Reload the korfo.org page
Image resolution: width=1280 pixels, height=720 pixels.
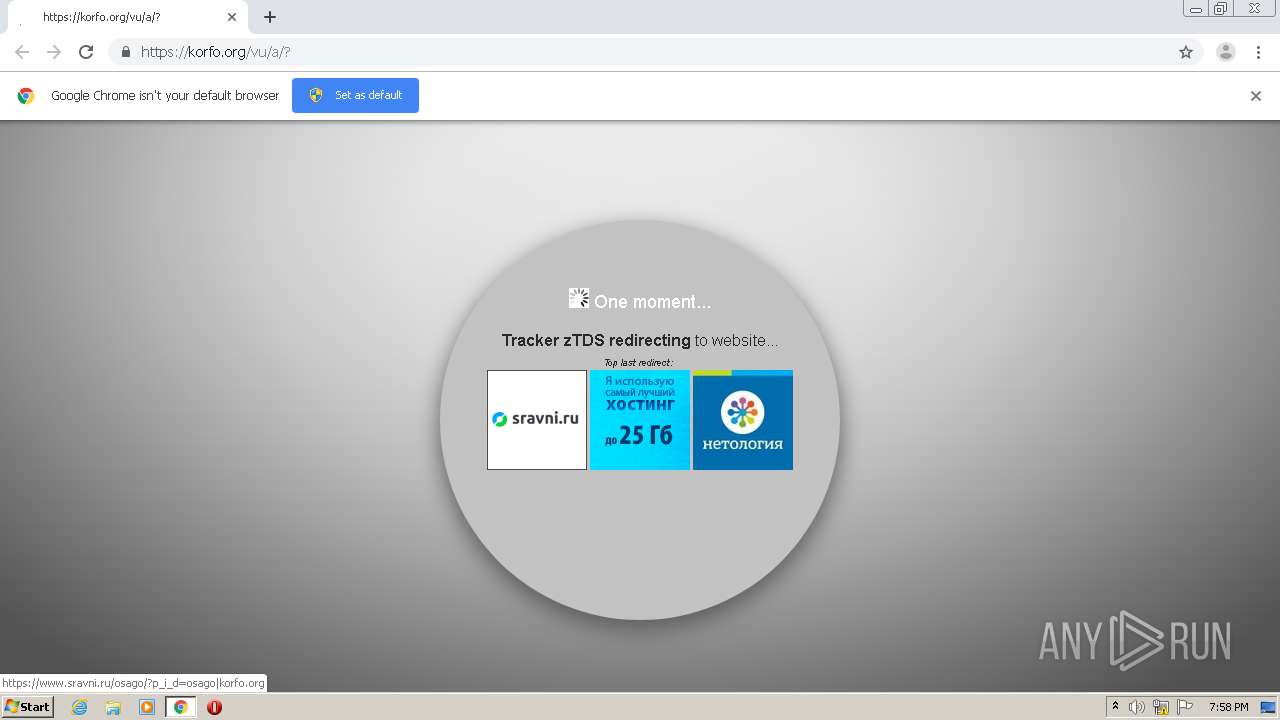pyautogui.click(x=86, y=52)
